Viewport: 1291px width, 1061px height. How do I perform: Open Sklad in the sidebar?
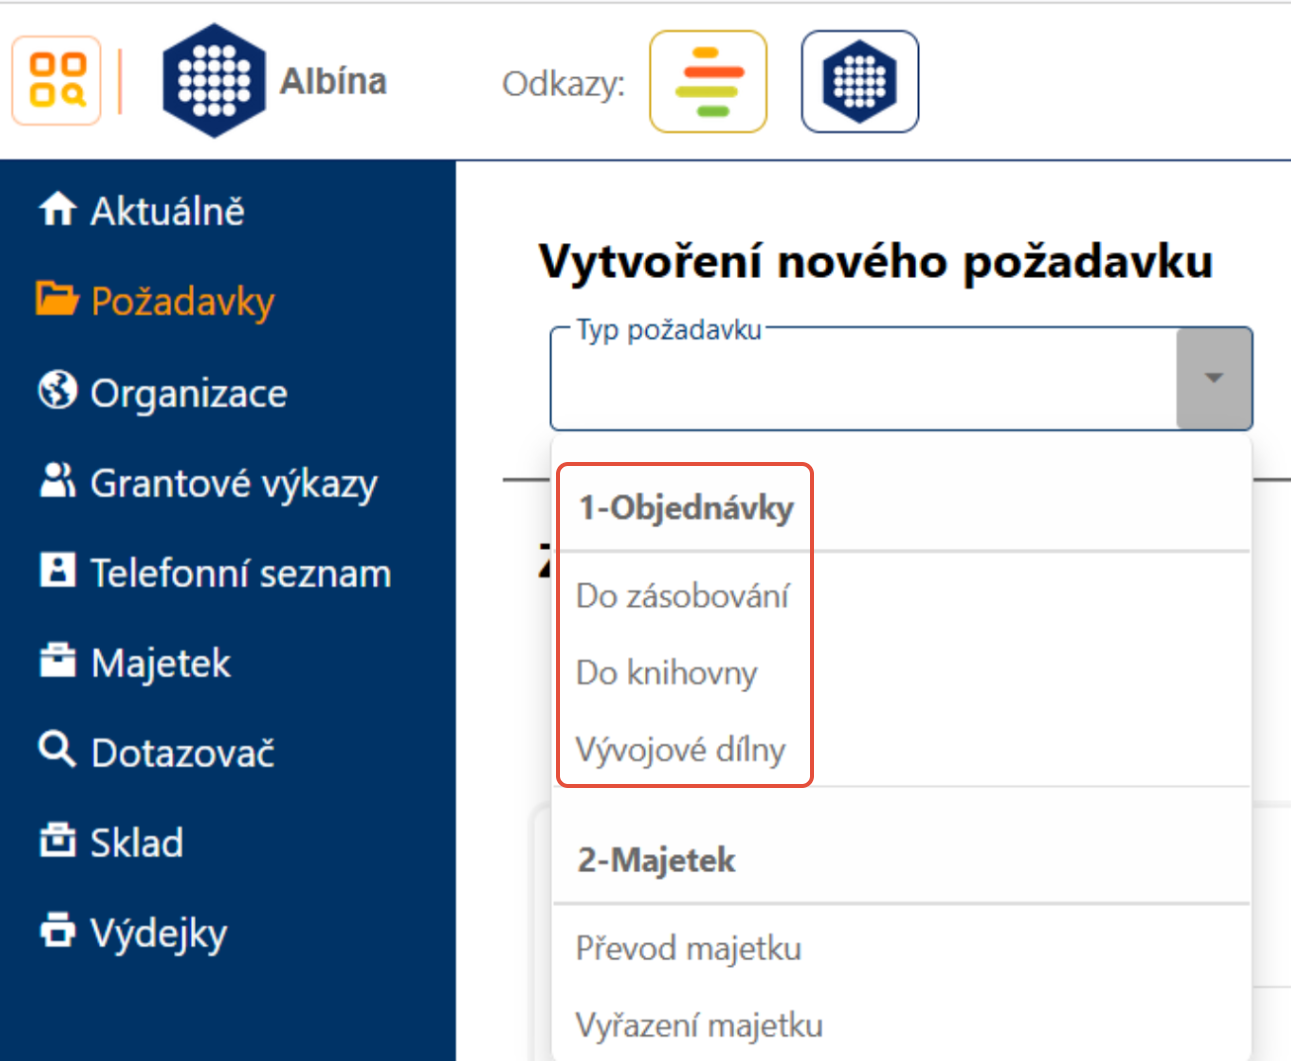point(137,843)
